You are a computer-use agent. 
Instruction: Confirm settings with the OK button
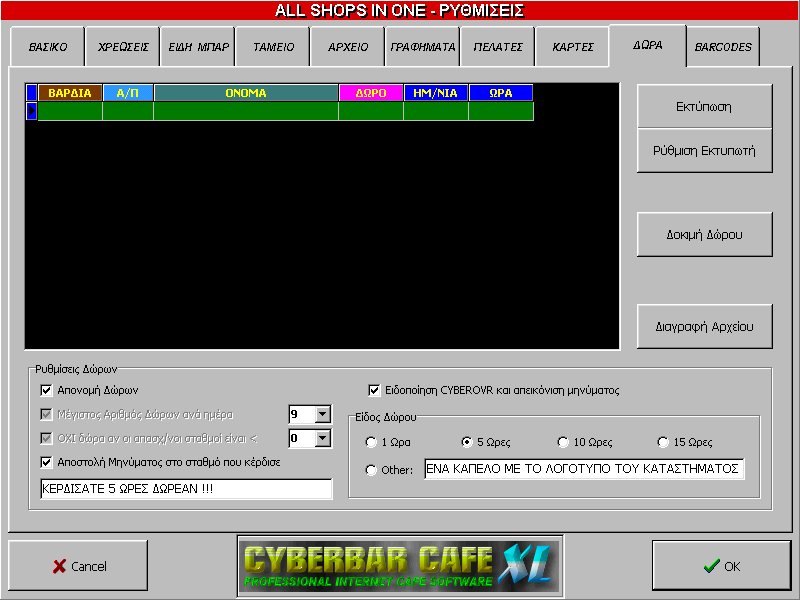(x=721, y=566)
